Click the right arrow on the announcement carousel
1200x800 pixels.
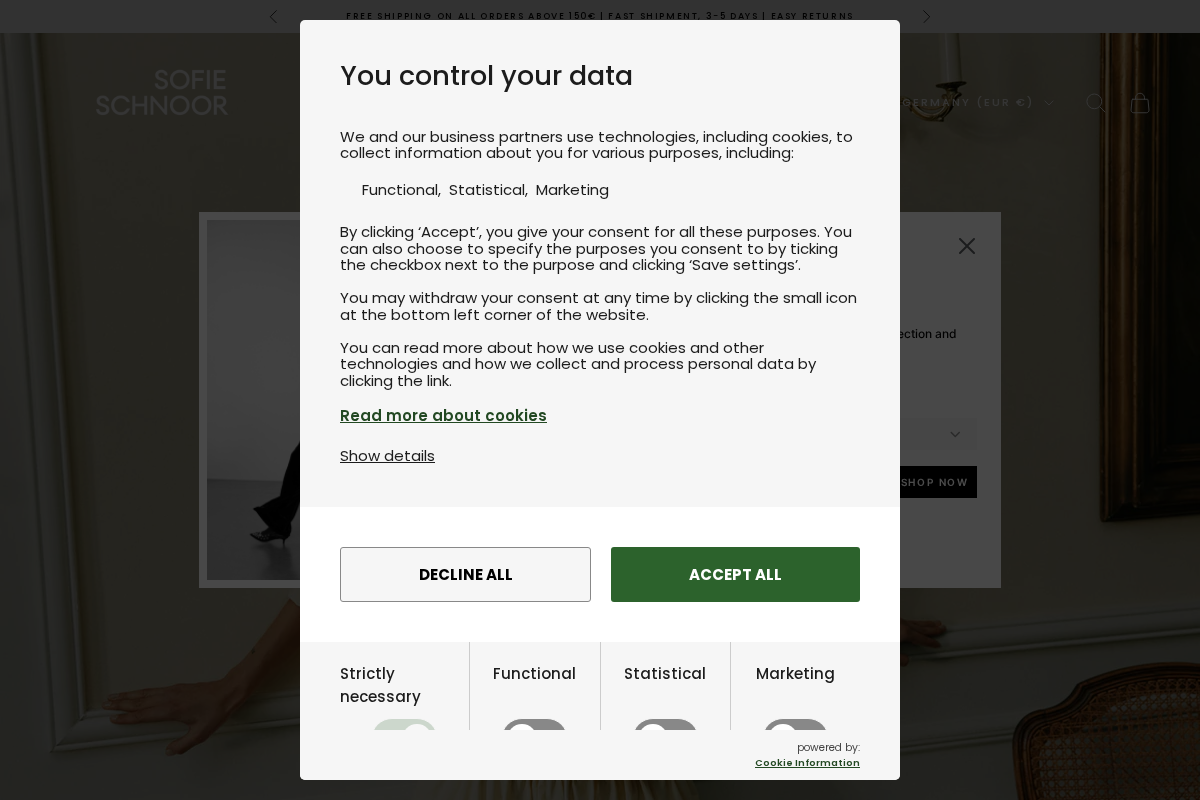[x=926, y=16]
